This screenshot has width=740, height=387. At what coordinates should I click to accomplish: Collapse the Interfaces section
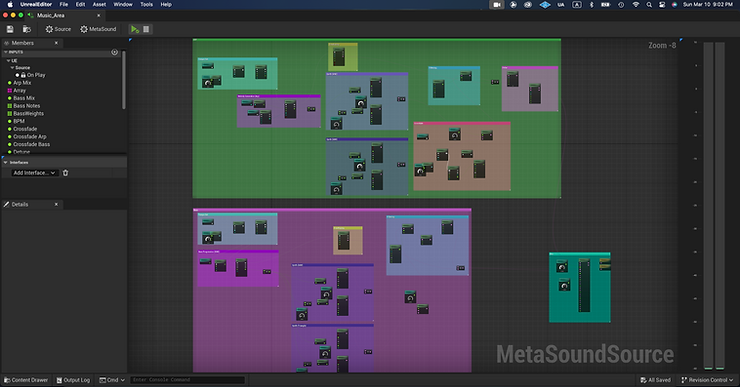6,162
